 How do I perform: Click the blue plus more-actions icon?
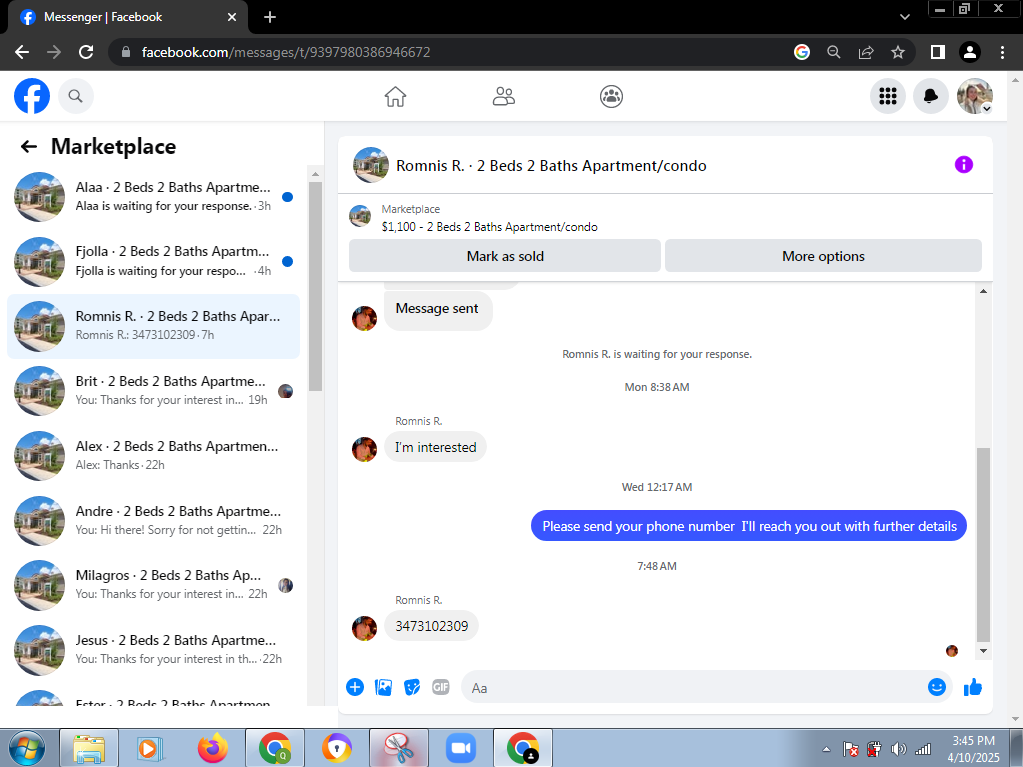355,687
